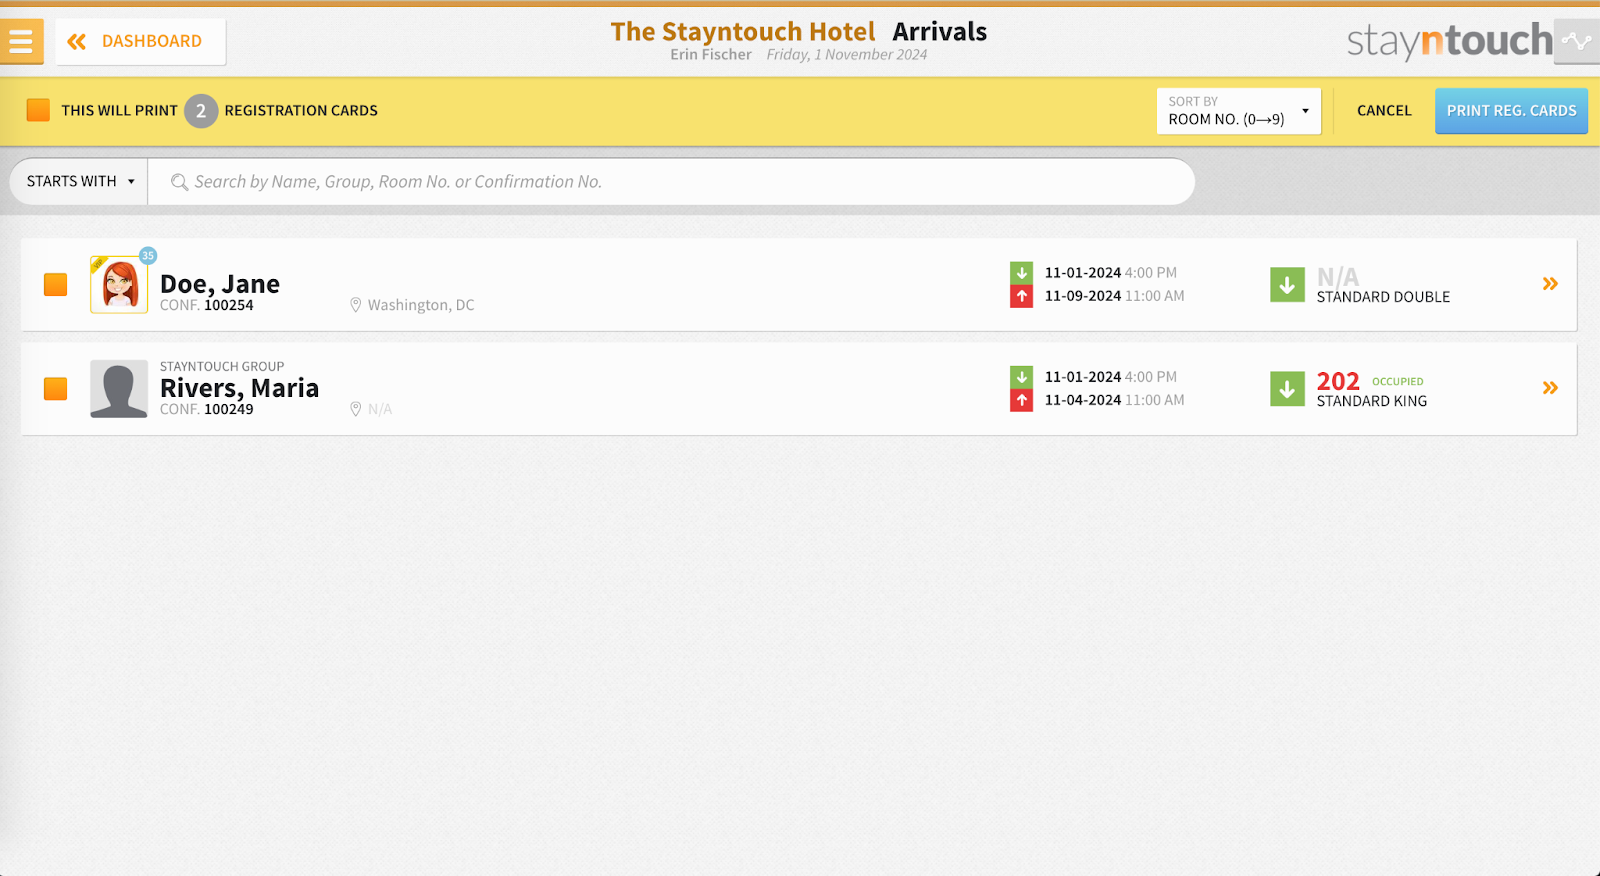The height and width of the screenshot is (876, 1600).
Task: Click the 35 badge on Jane Doe's avatar
Action: pyautogui.click(x=148, y=256)
